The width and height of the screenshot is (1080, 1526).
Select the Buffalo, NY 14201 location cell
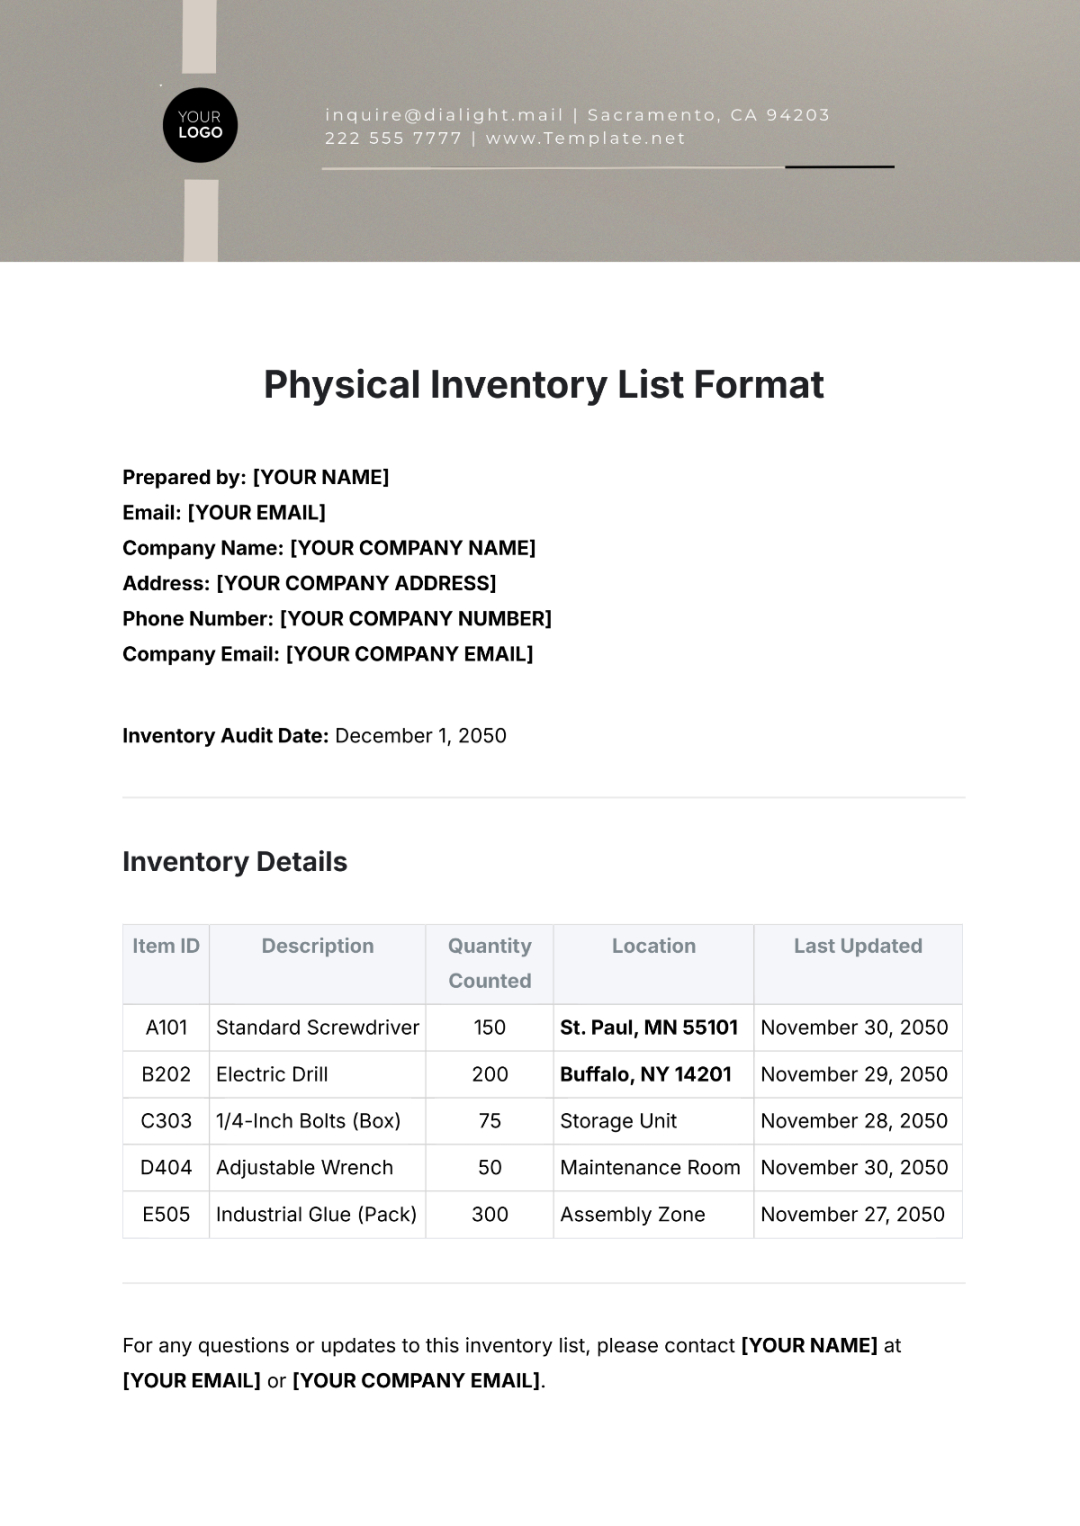pyautogui.click(x=645, y=1075)
